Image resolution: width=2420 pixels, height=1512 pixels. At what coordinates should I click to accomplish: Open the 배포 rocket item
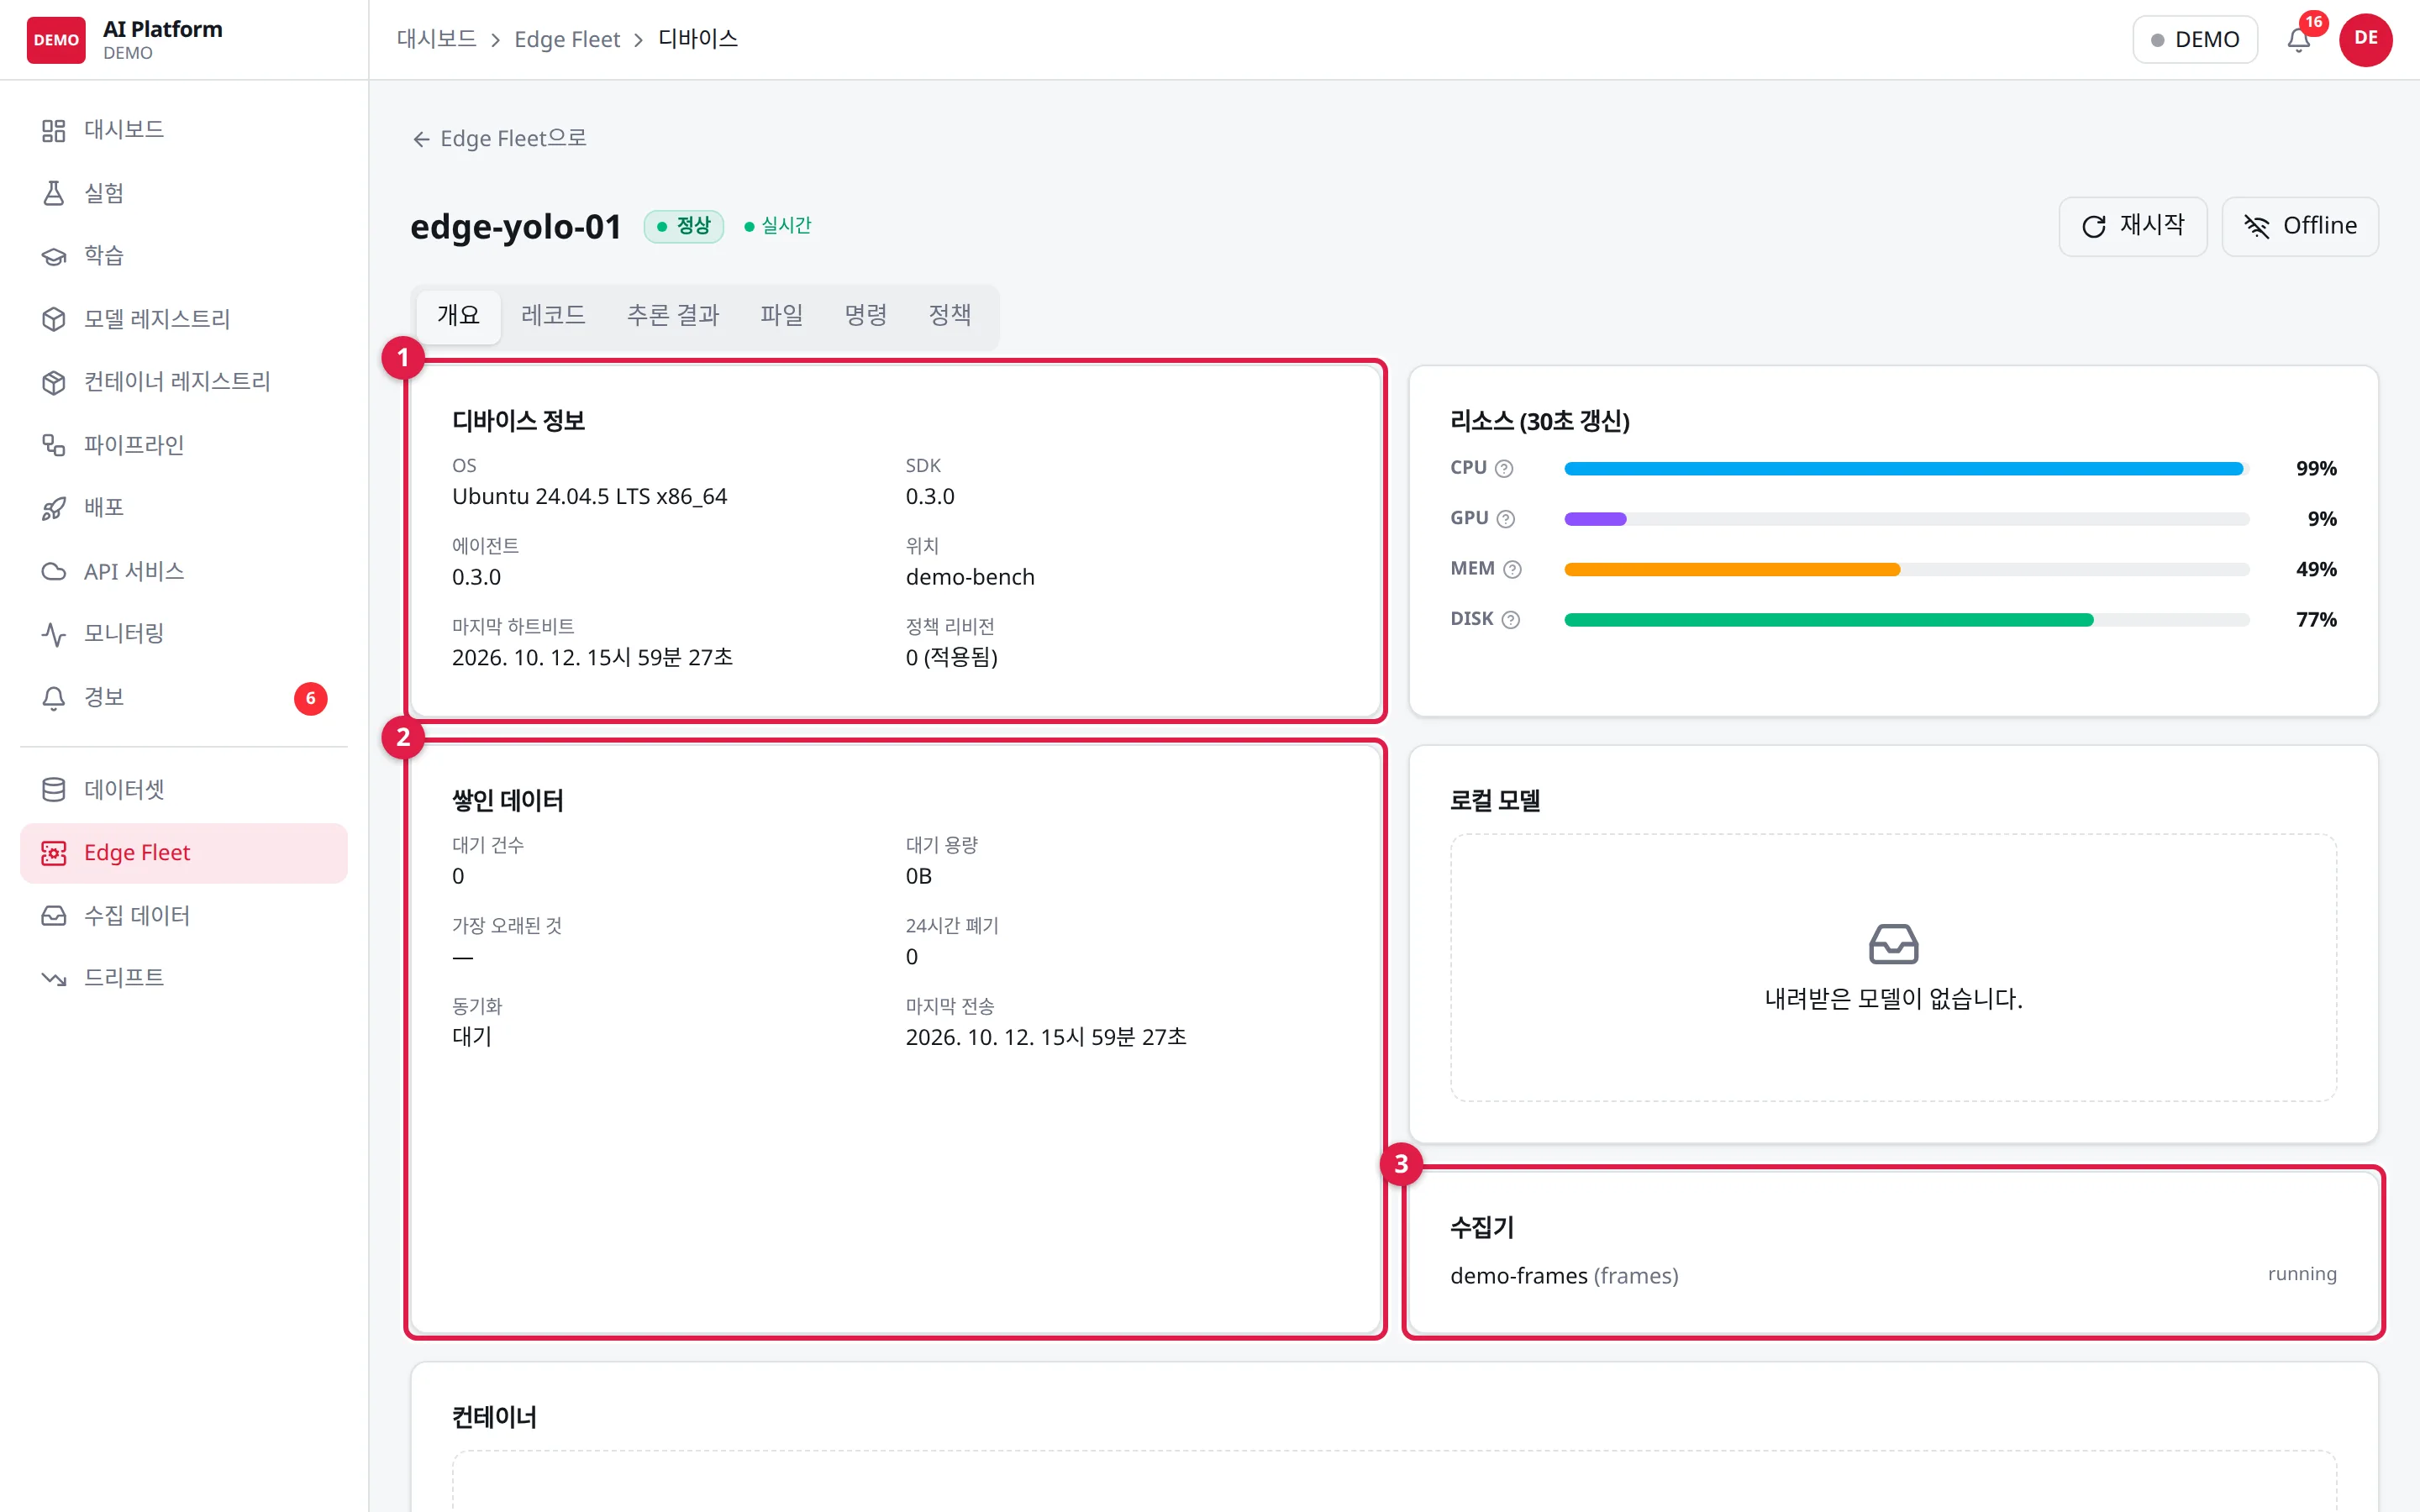(x=183, y=508)
